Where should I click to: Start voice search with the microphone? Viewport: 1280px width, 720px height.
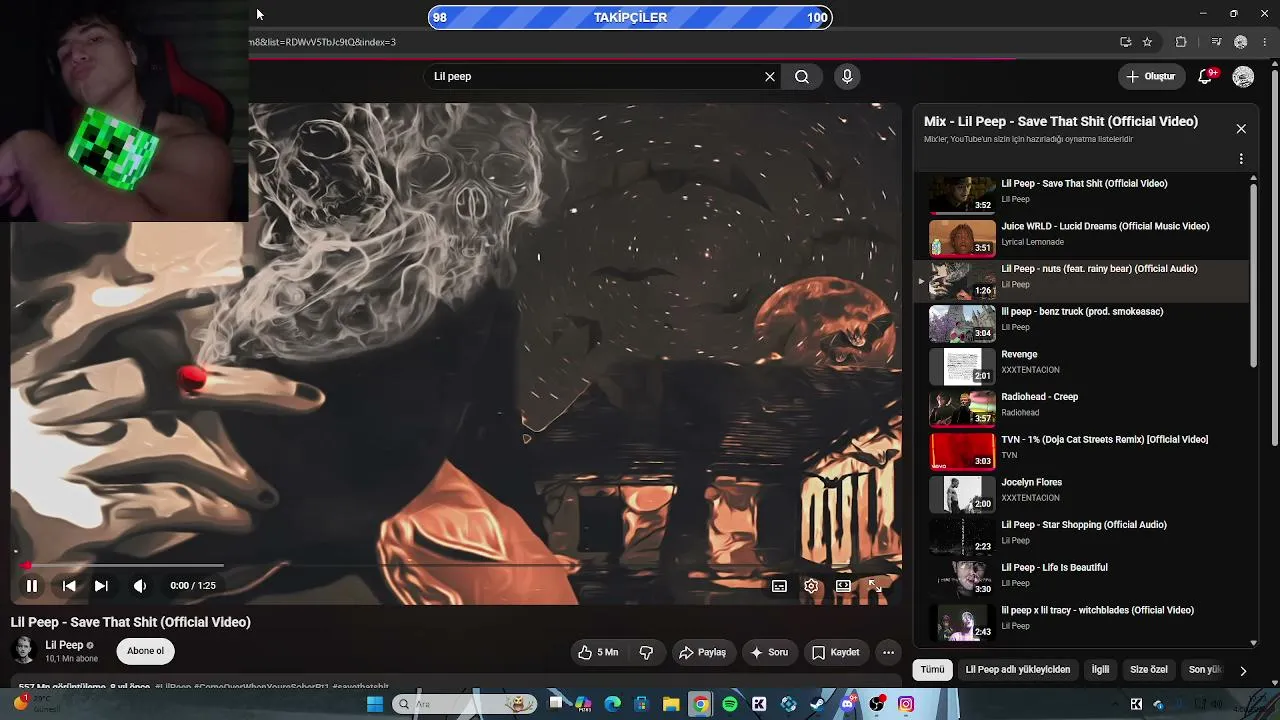[x=847, y=76]
